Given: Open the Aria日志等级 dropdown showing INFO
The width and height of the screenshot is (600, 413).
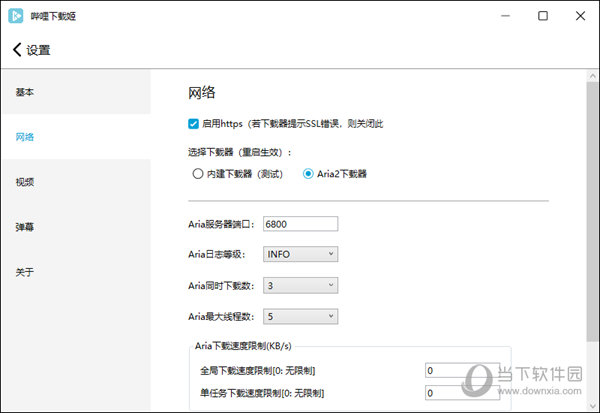Looking at the screenshot, I should tap(300, 254).
